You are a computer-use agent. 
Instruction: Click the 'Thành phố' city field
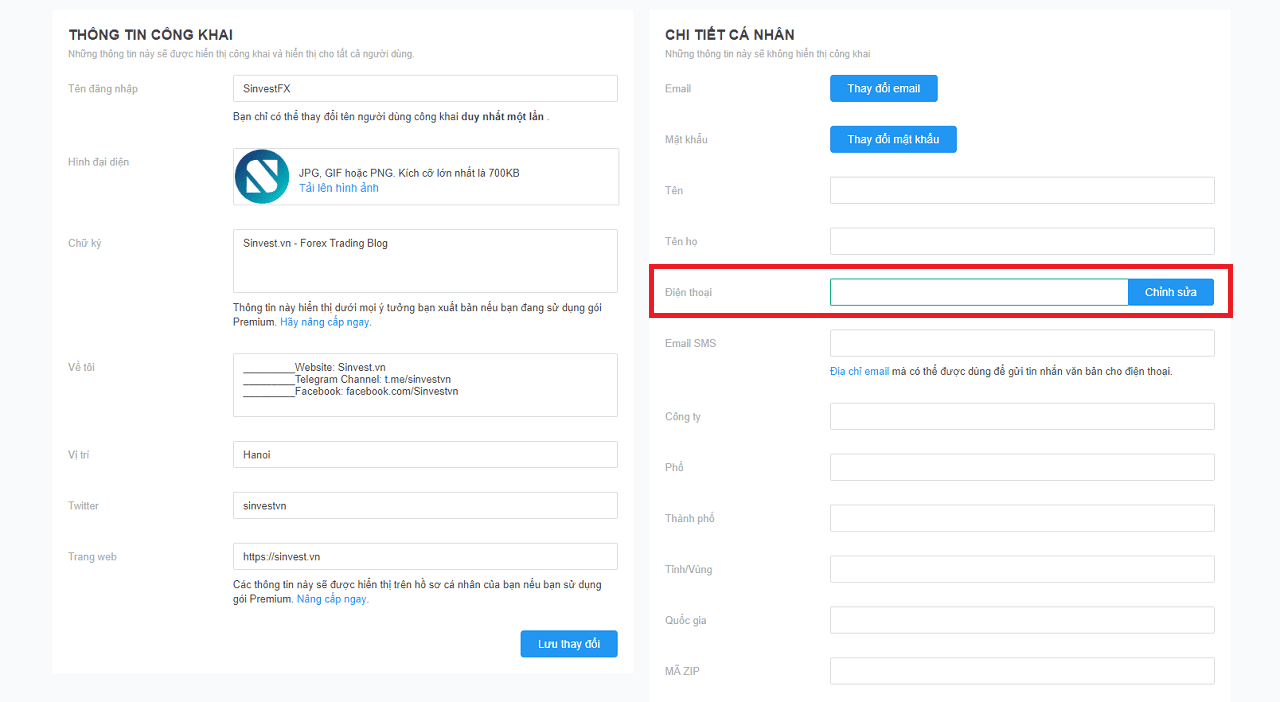coord(1022,519)
